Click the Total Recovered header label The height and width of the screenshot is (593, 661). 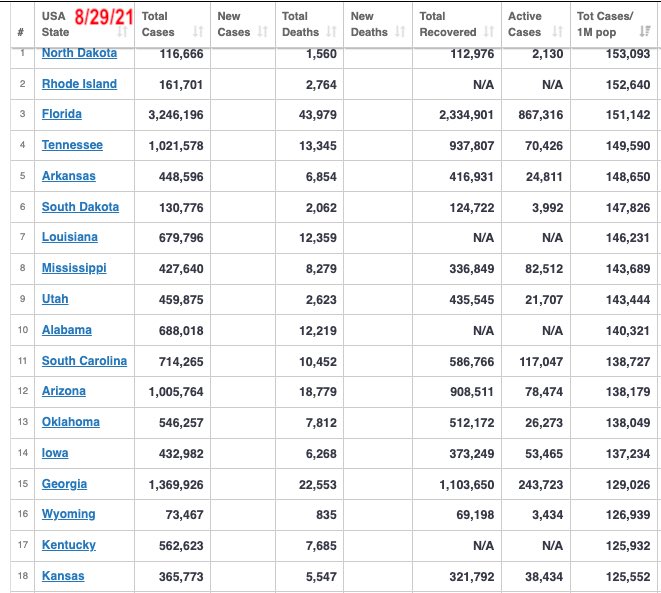pos(448,24)
